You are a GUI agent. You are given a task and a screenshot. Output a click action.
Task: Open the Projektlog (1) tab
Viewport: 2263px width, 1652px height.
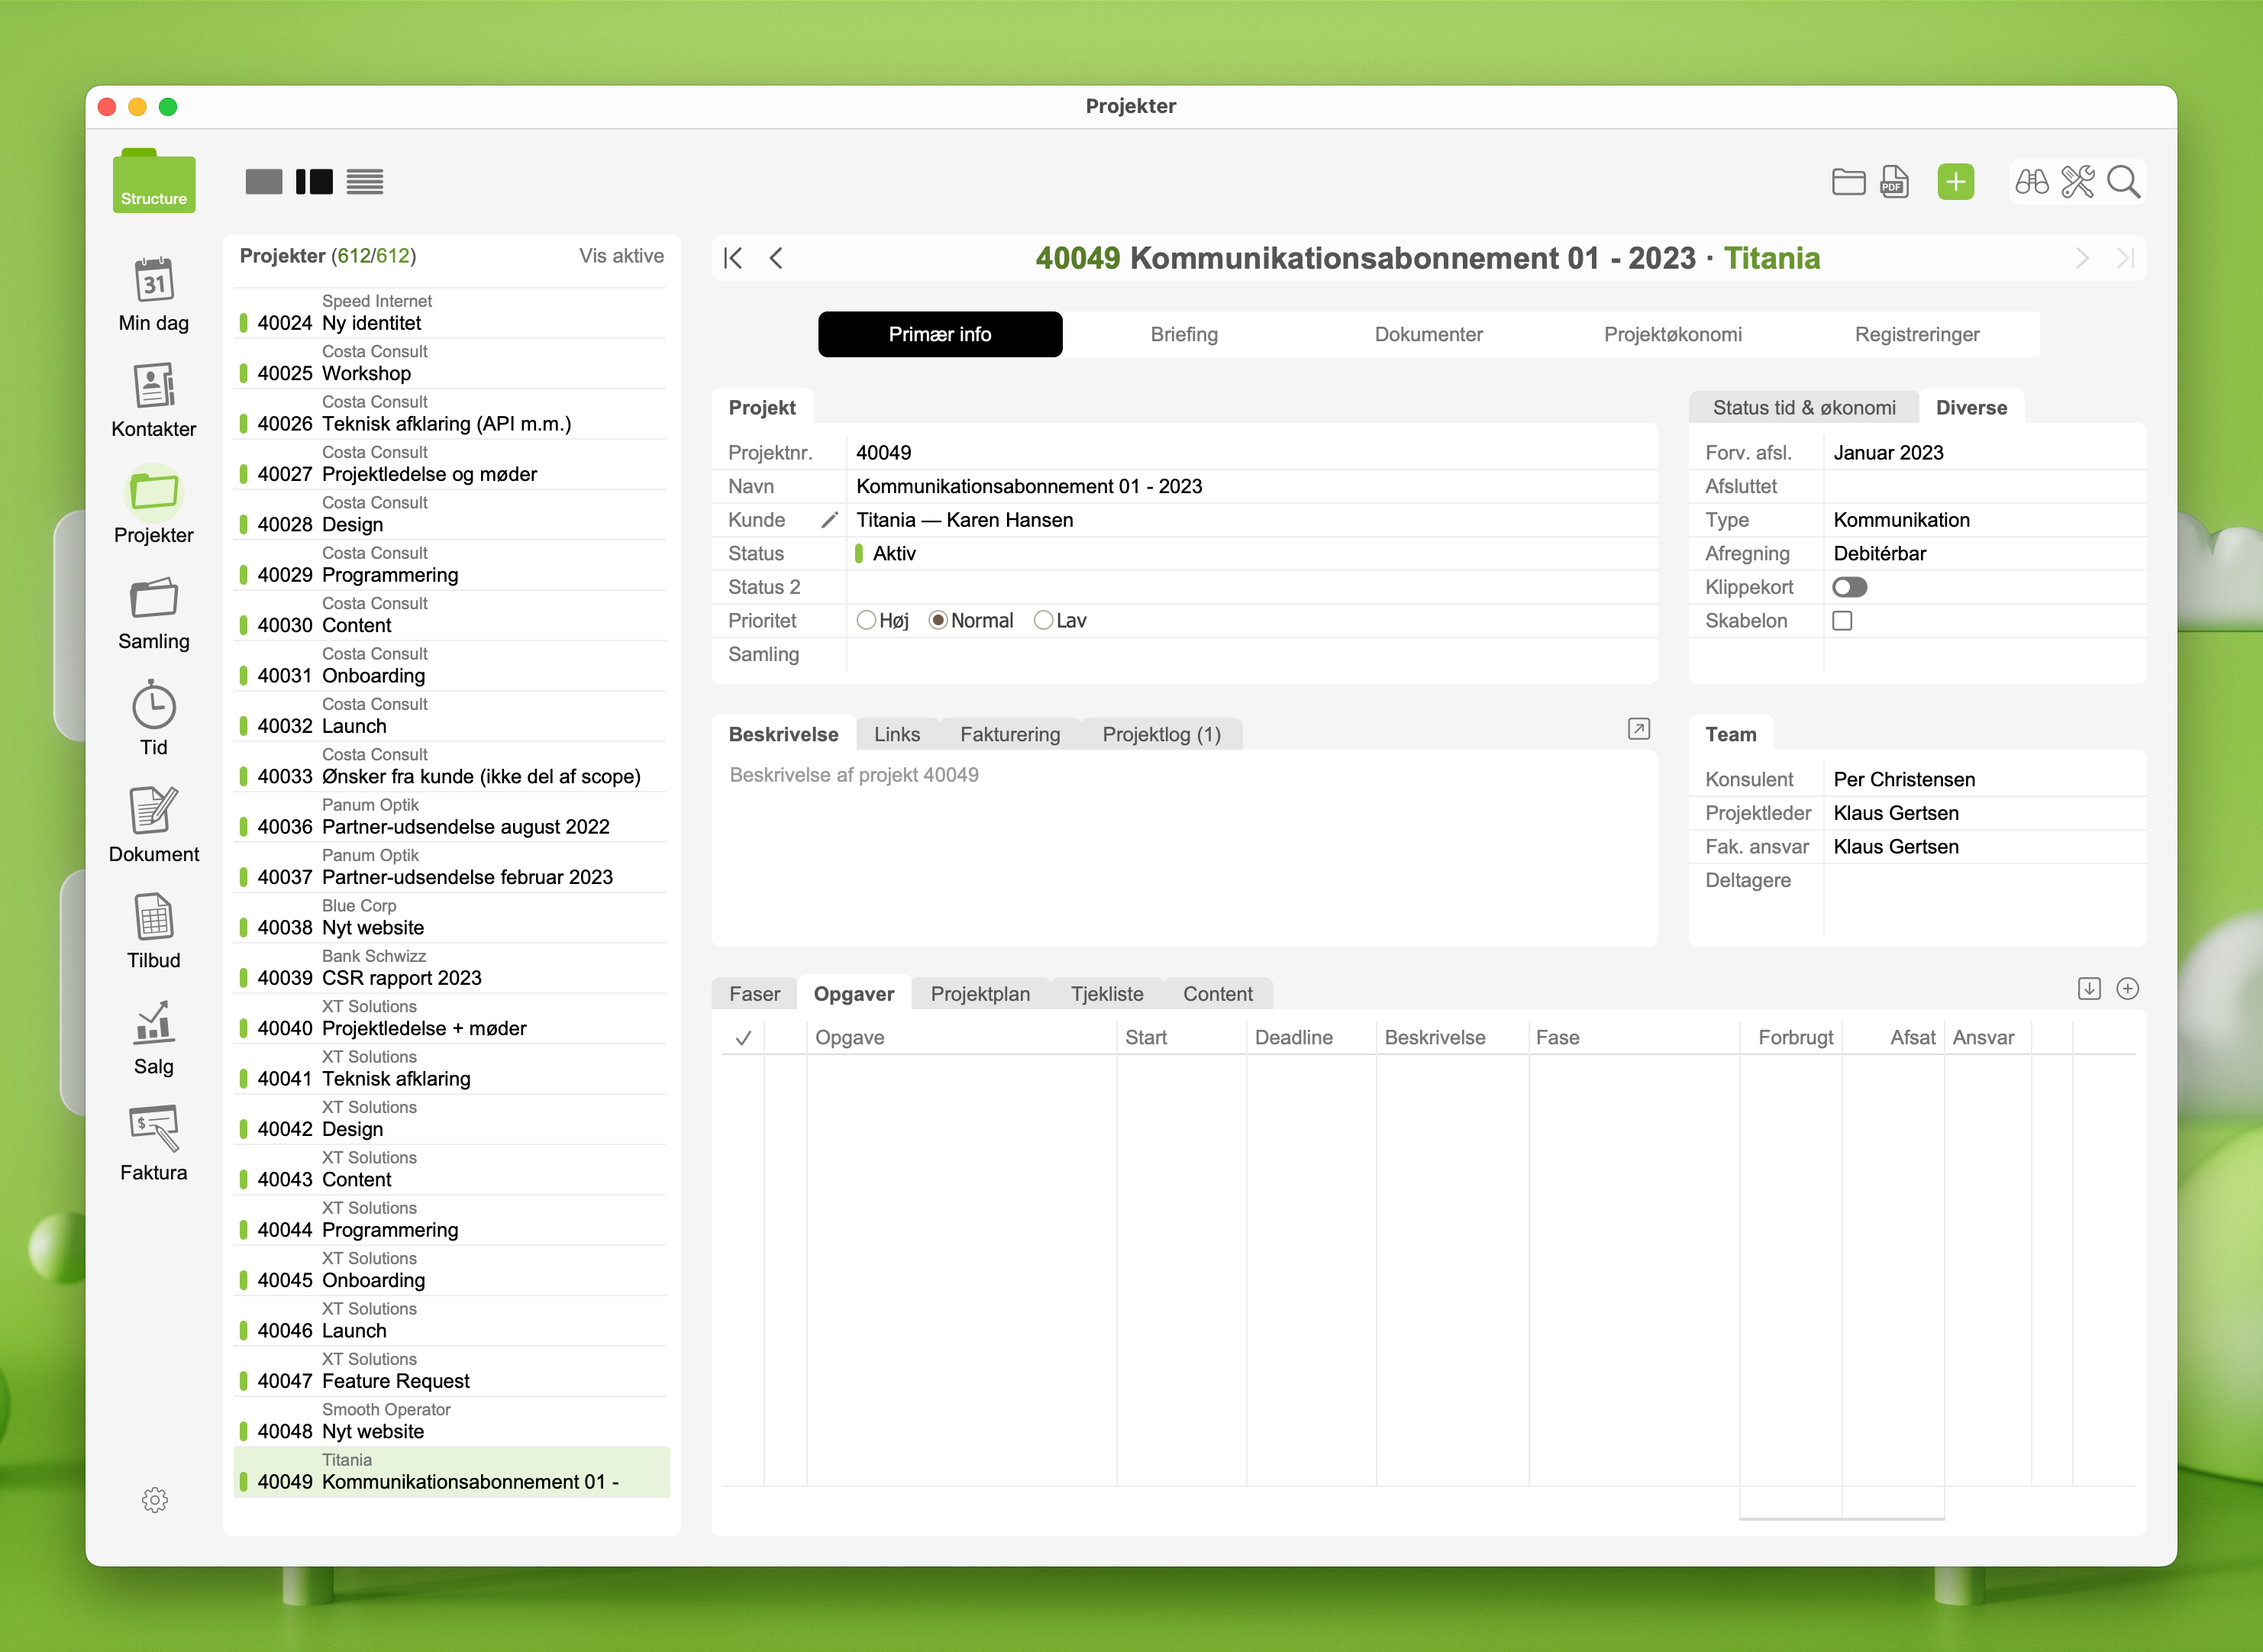(1161, 734)
